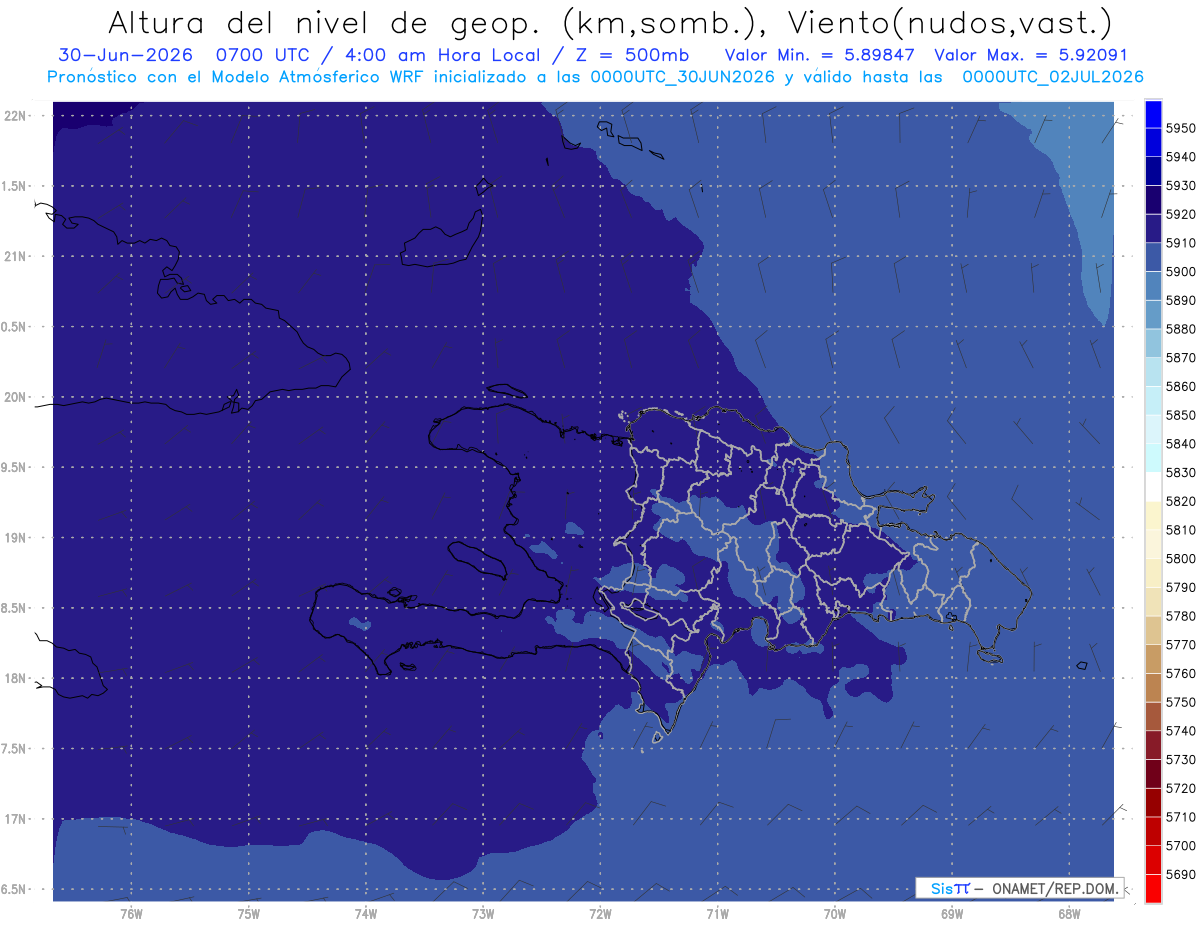Click the '70W' longitude axis label
The image size is (1200, 927).
click(x=835, y=913)
